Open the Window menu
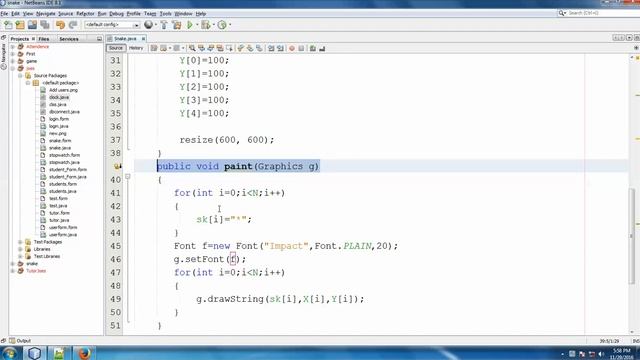Viewport: 640px width, 360px height. coord(183,13)
